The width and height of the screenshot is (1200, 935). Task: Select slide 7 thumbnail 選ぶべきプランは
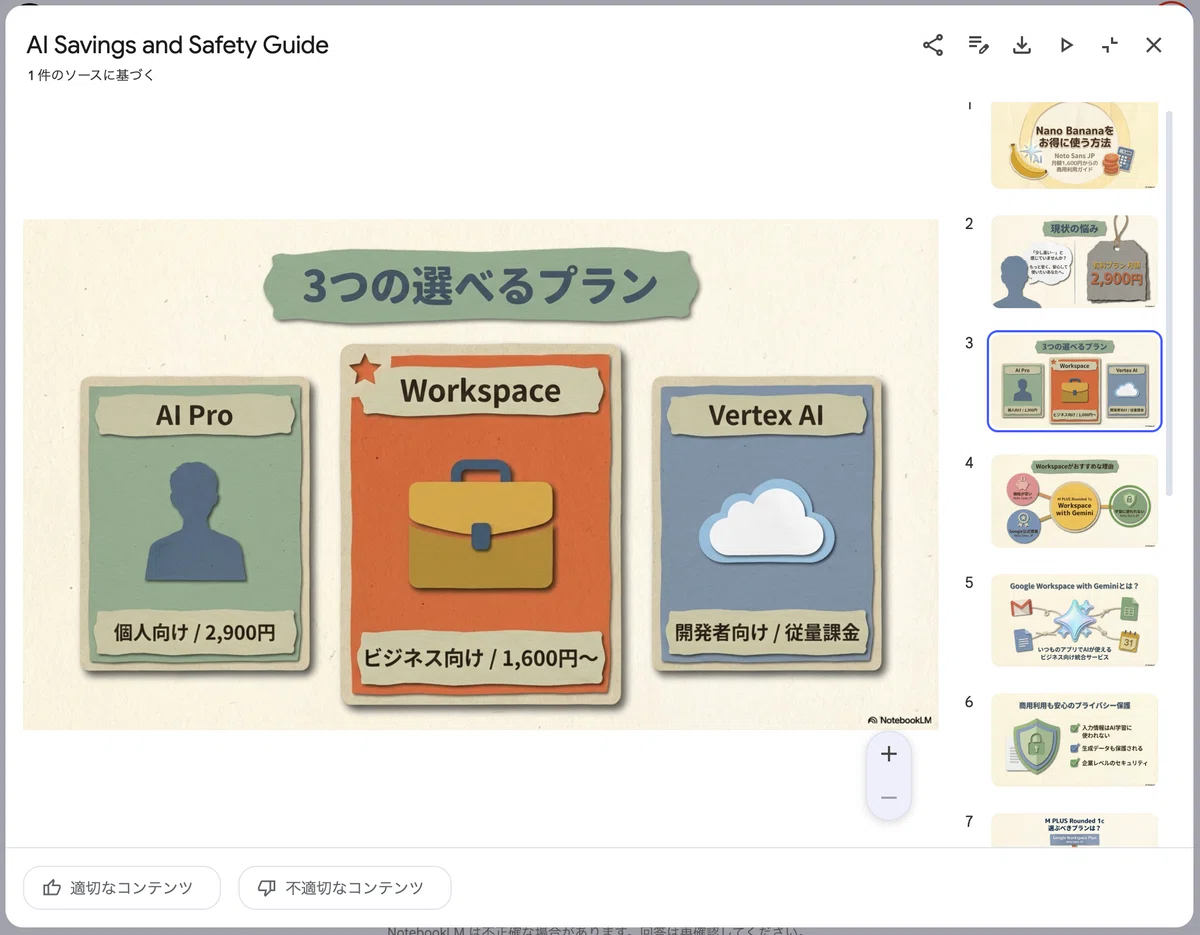pyautogui.click(x=1075, y=830)
